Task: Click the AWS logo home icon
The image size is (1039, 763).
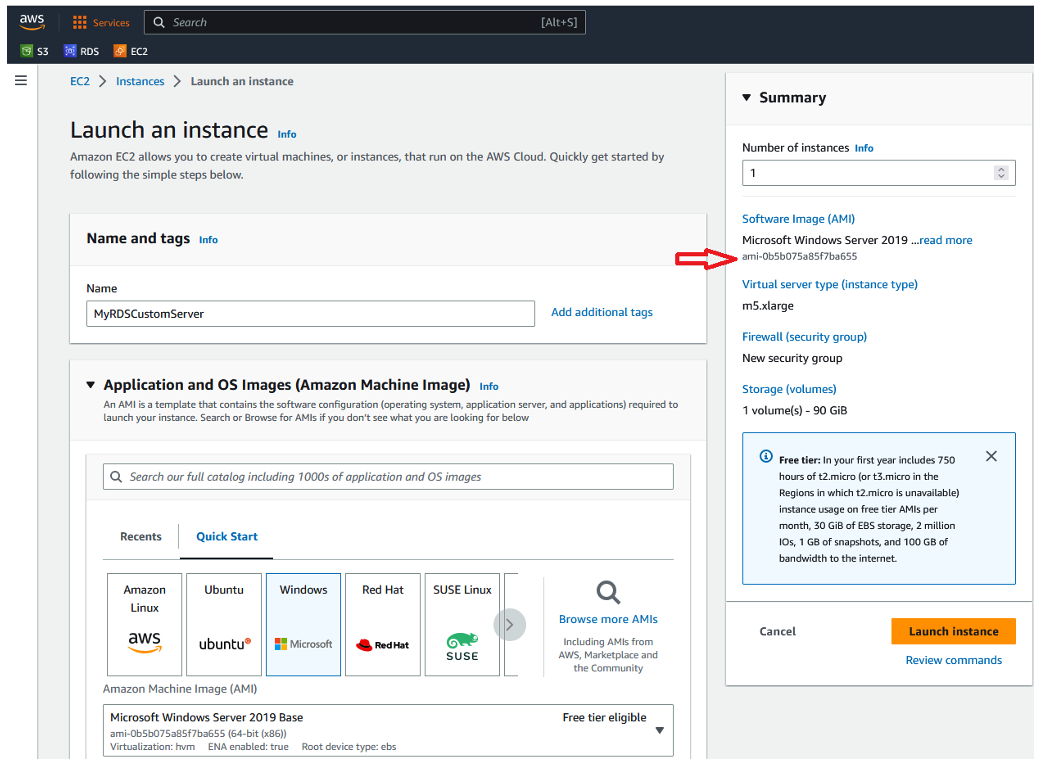Action: coord(32,22)
